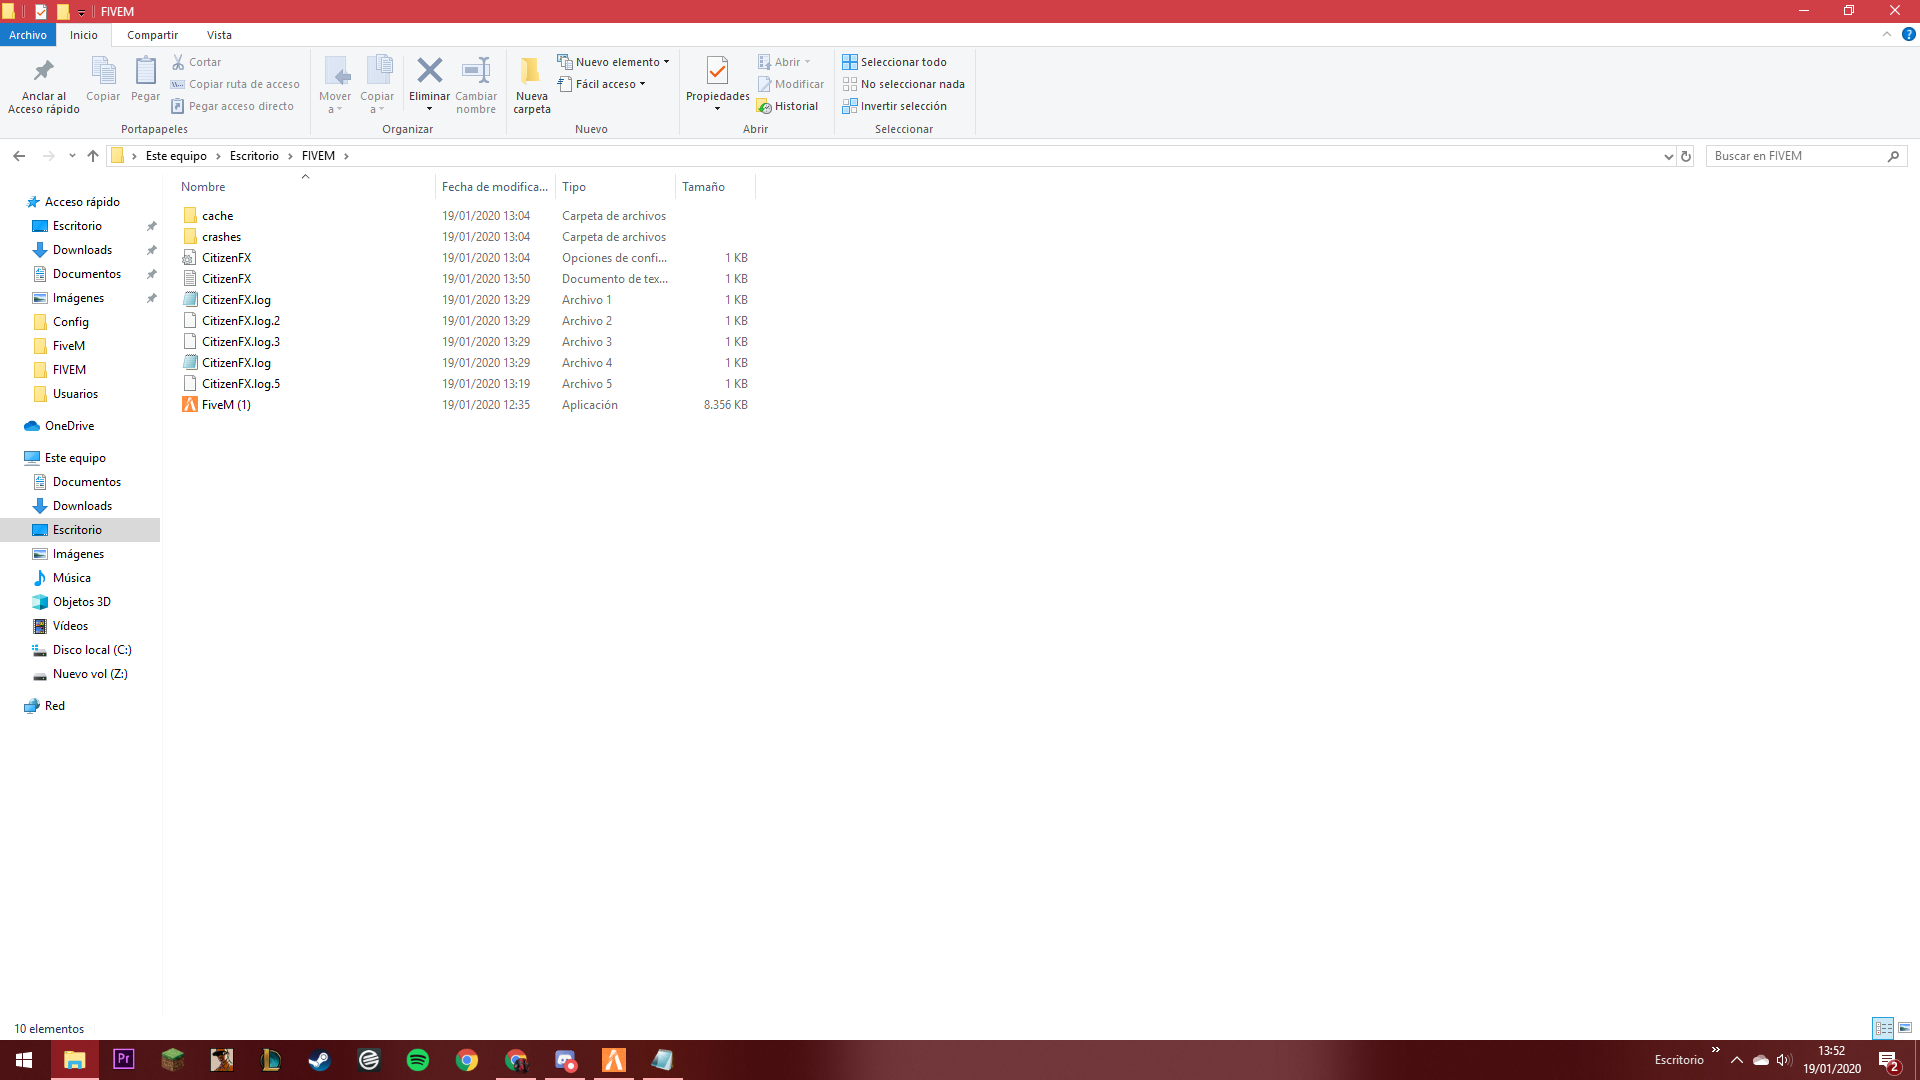
Task: Open the notification center icon
Action: tap(1888, 1060)
